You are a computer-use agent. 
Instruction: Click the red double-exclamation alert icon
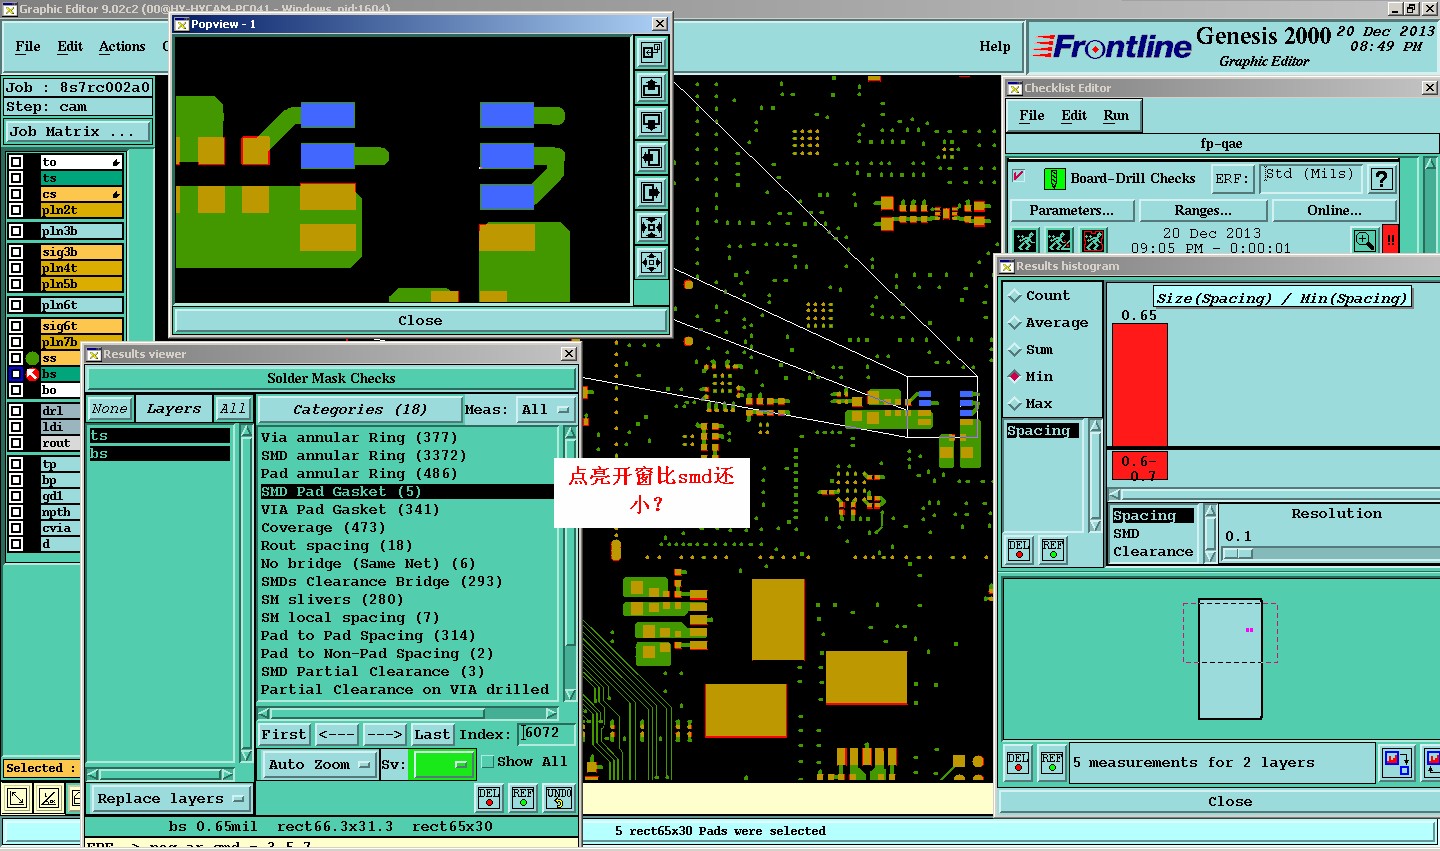point(1390,240)
